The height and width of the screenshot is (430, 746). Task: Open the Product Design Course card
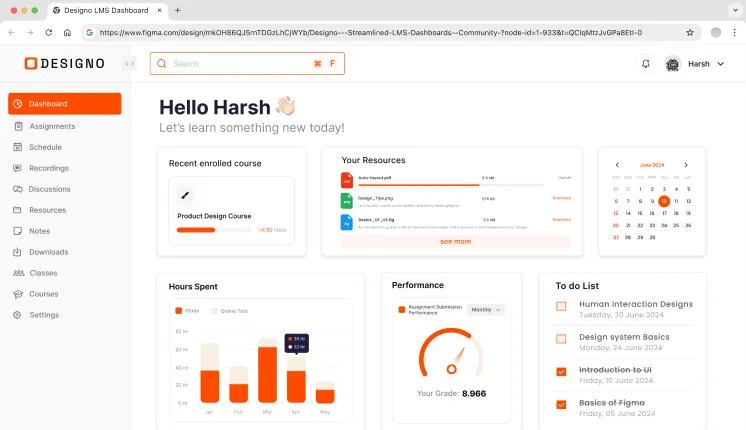point(232,211)
